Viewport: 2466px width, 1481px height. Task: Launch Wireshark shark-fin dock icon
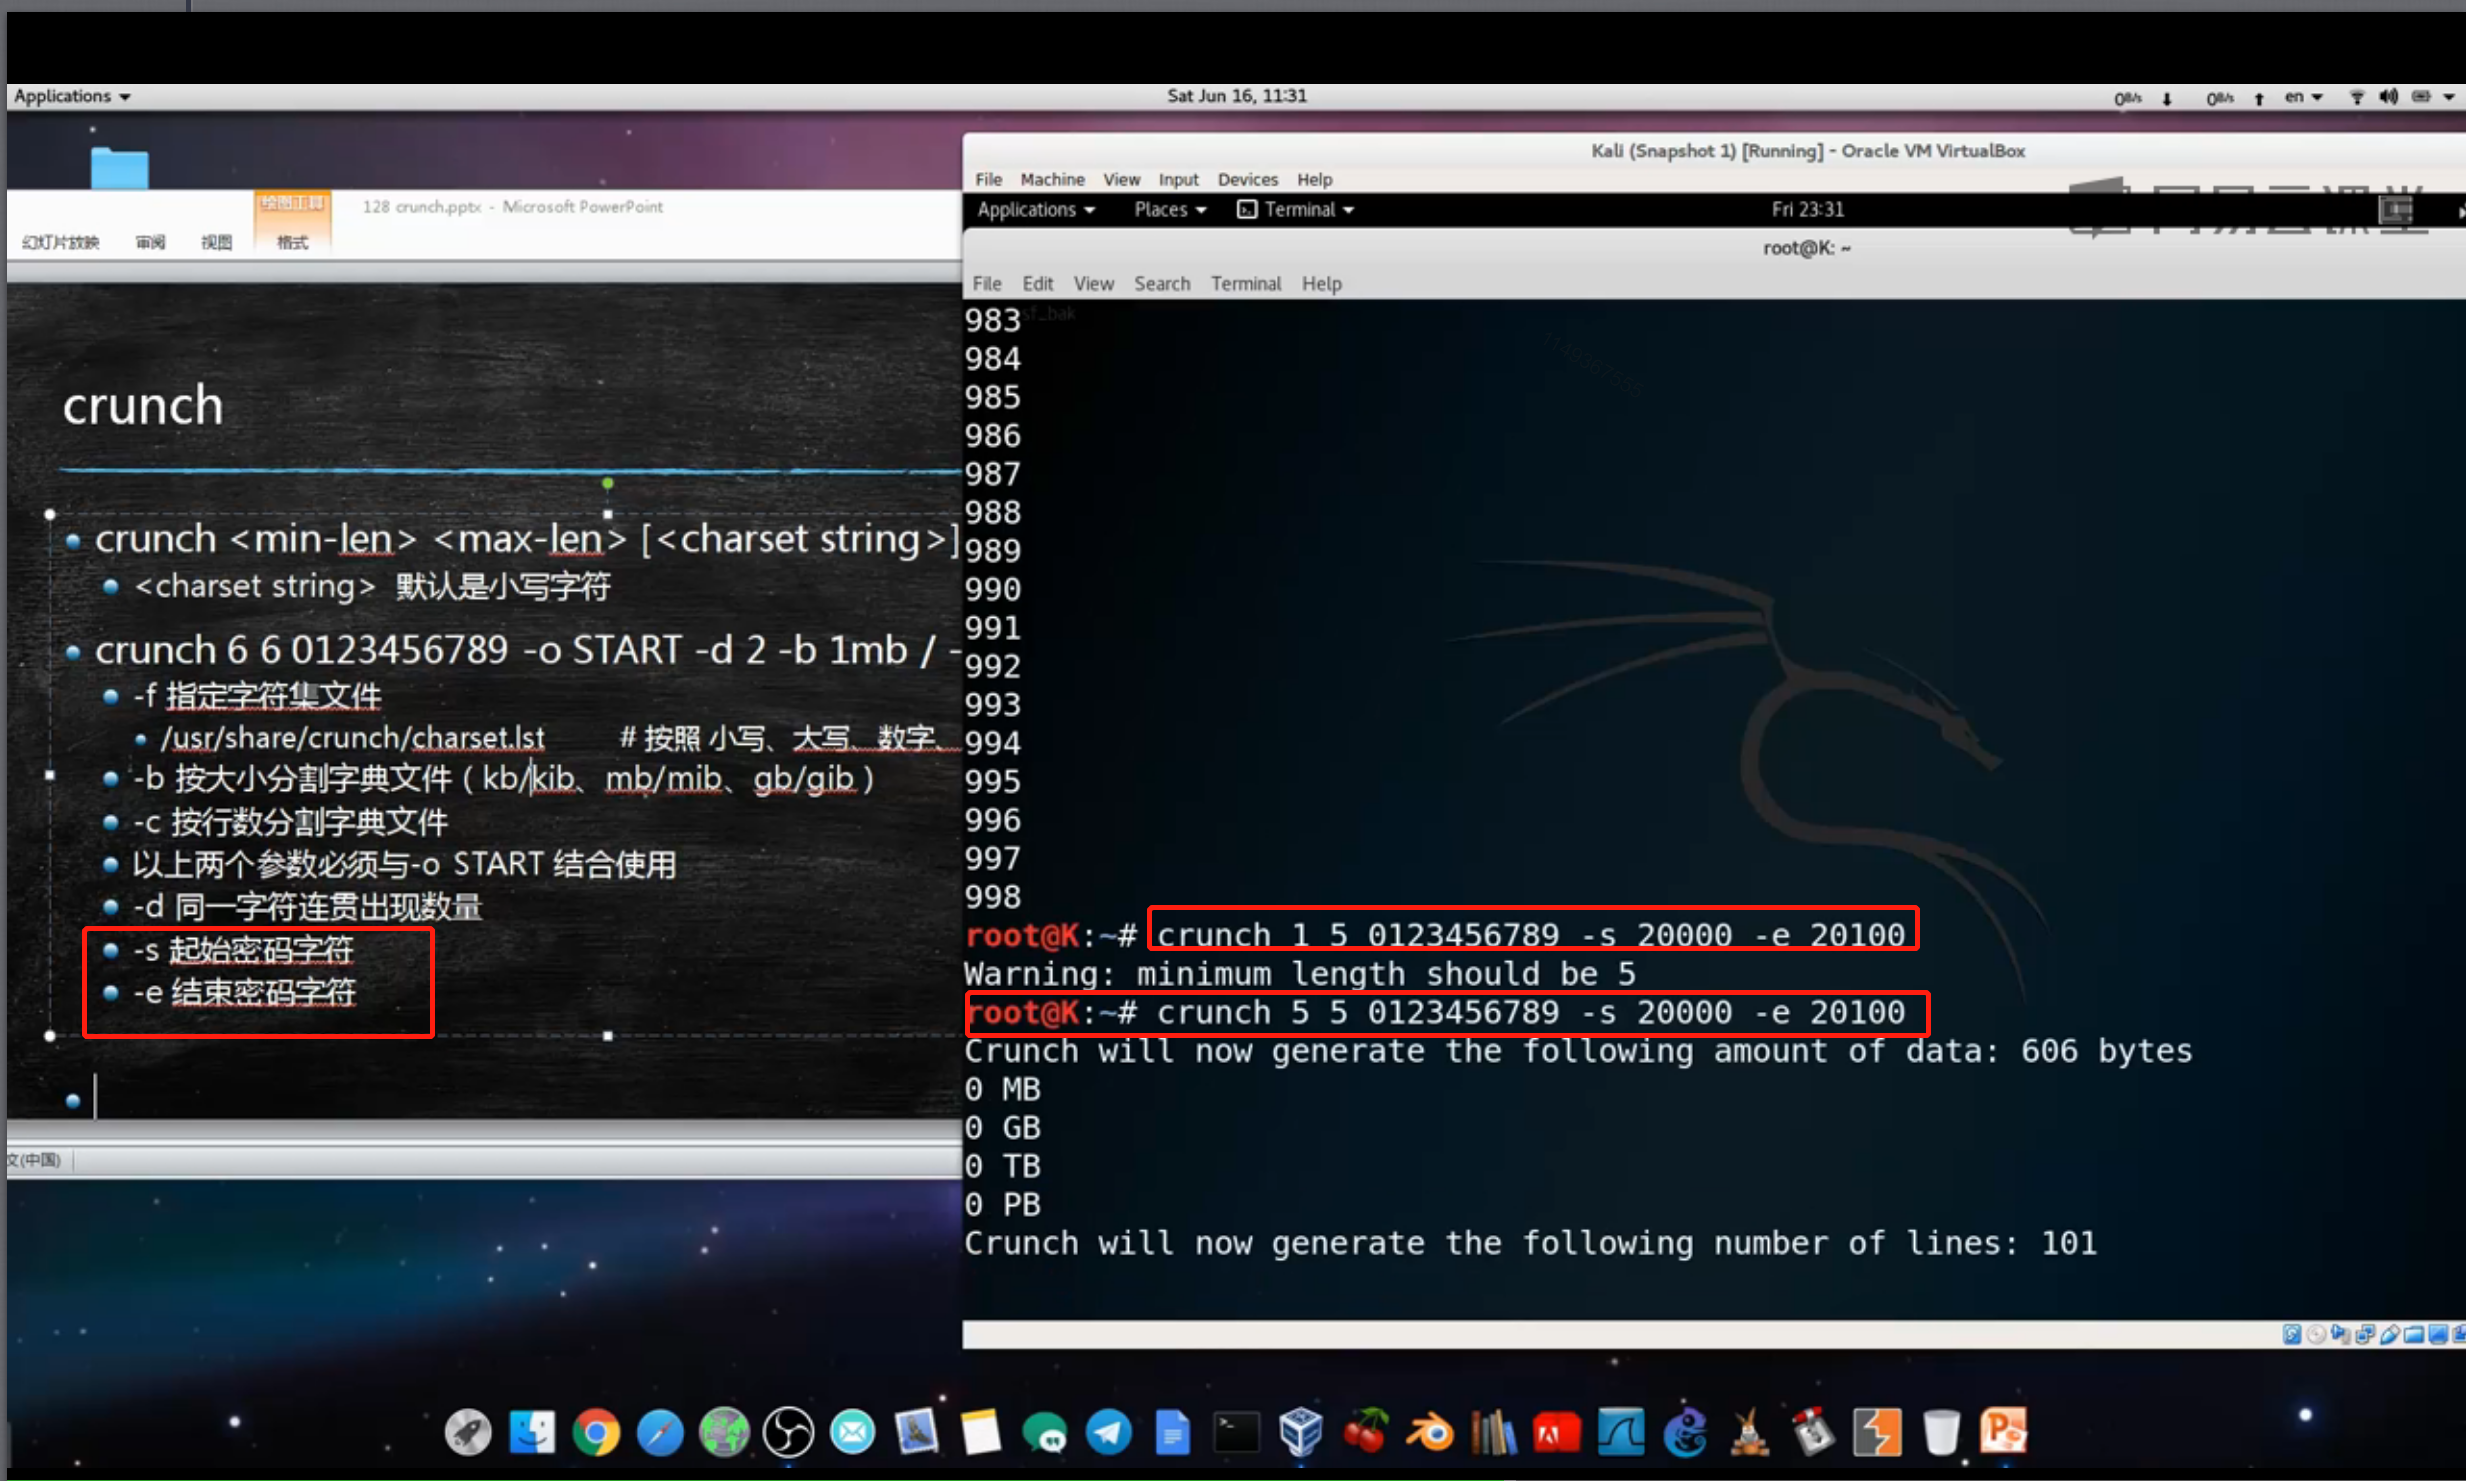click(x=1621, y=1433)
